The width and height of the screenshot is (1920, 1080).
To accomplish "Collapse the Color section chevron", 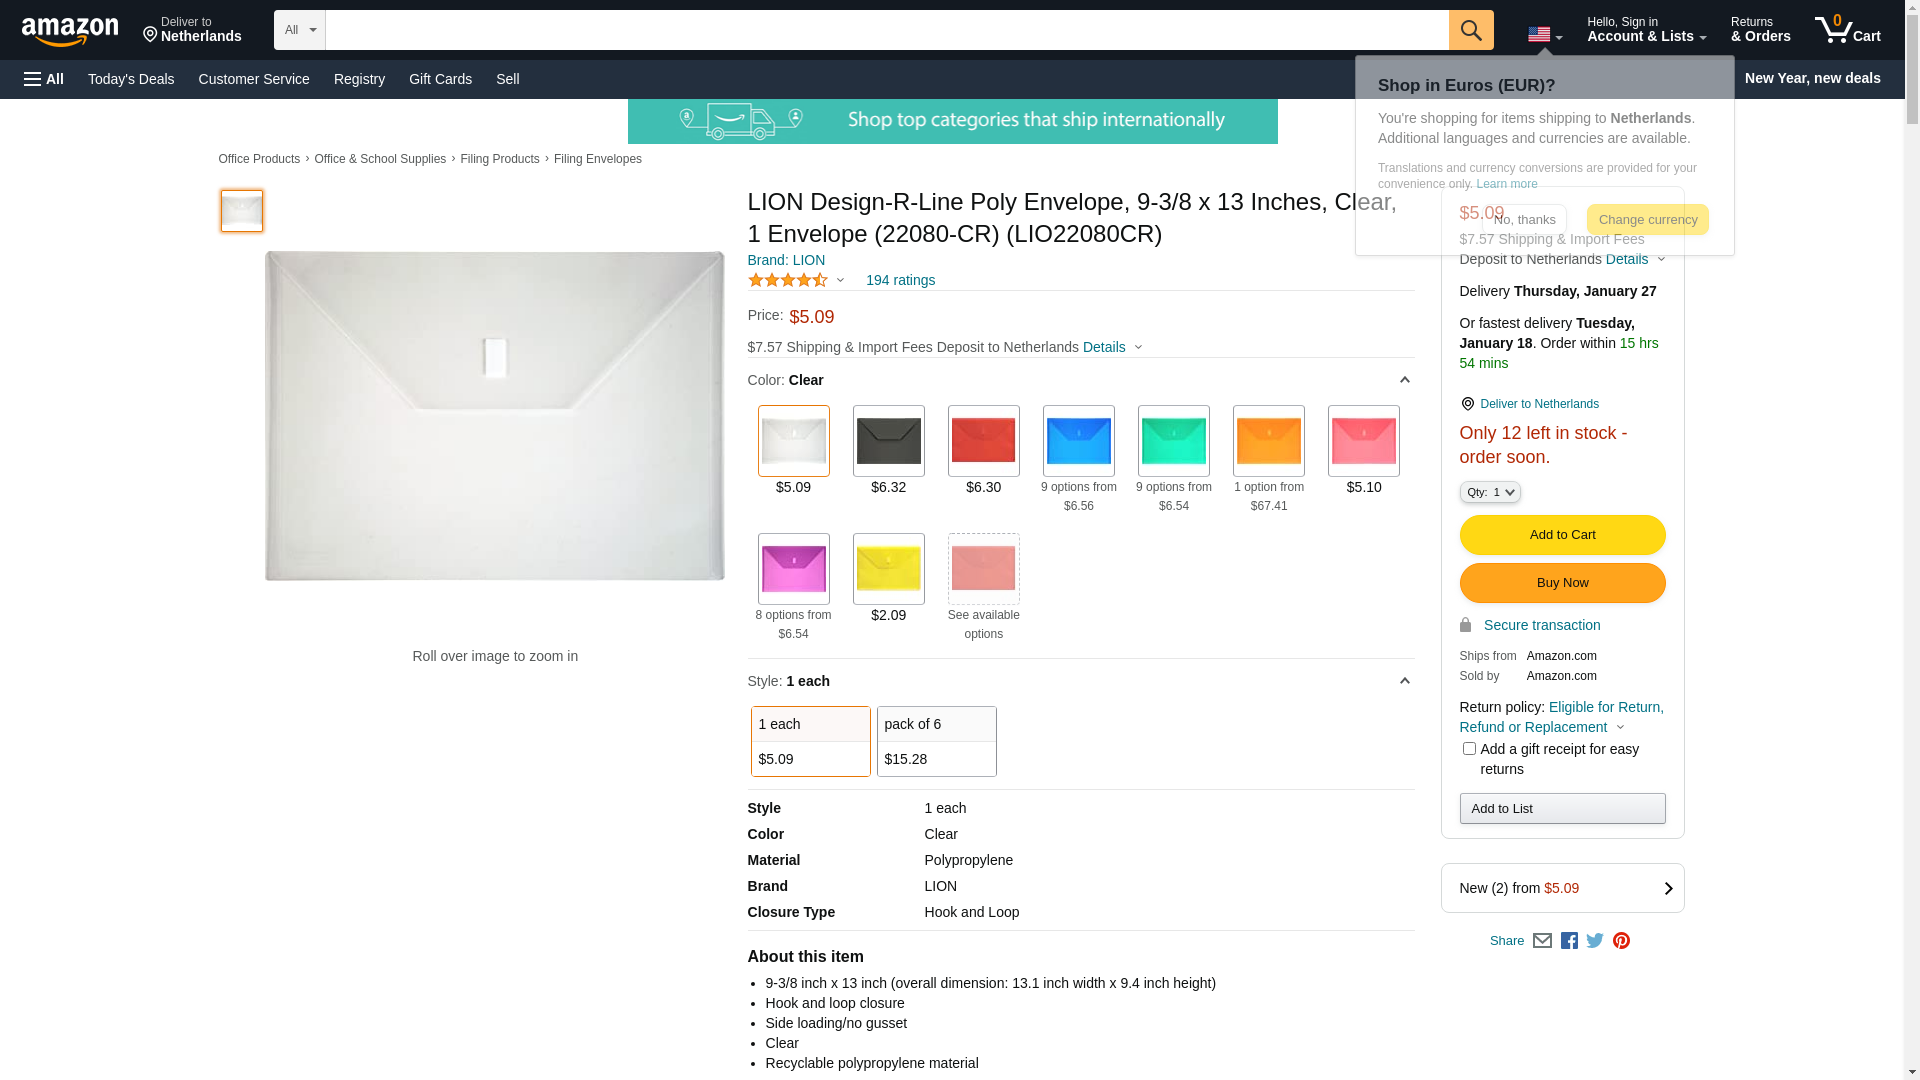I will point(1404,380).
